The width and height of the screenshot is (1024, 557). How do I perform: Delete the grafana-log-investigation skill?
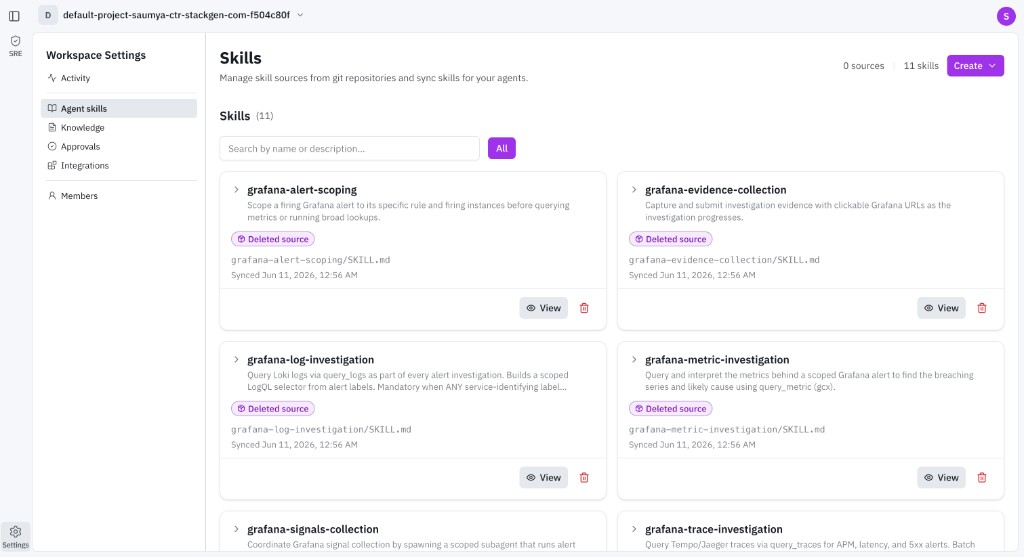[x=584, y=478]
